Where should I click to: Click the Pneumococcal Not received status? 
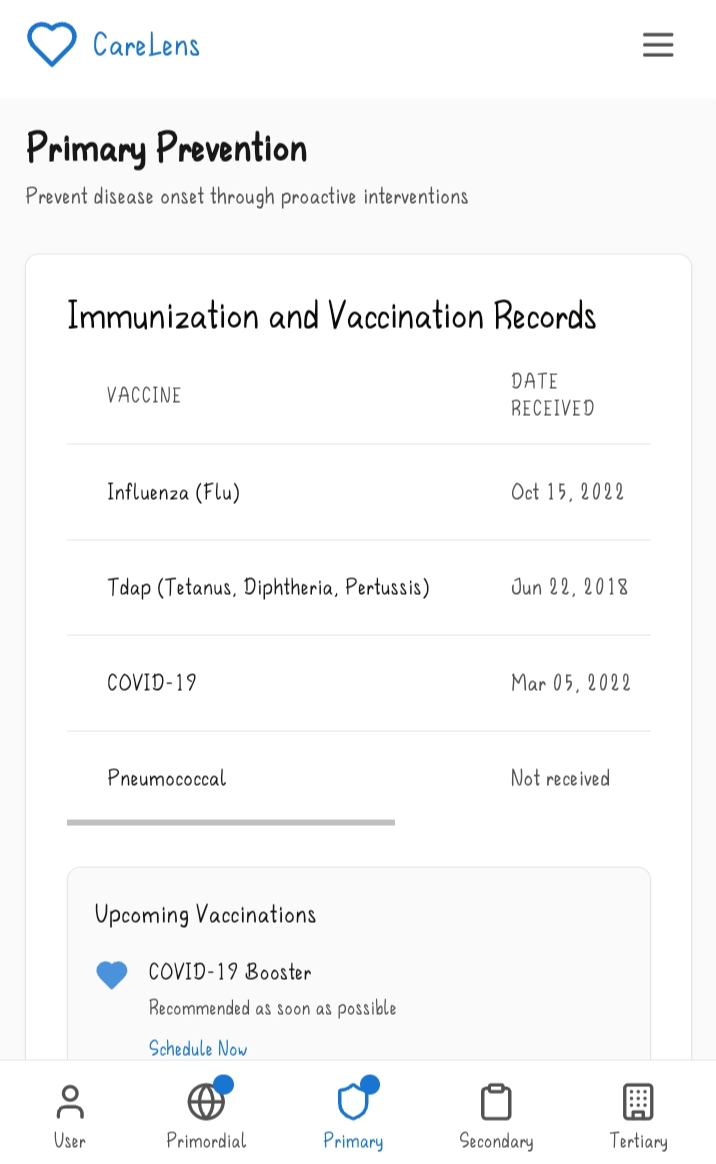pyautogui.click(x=560, y=778)
